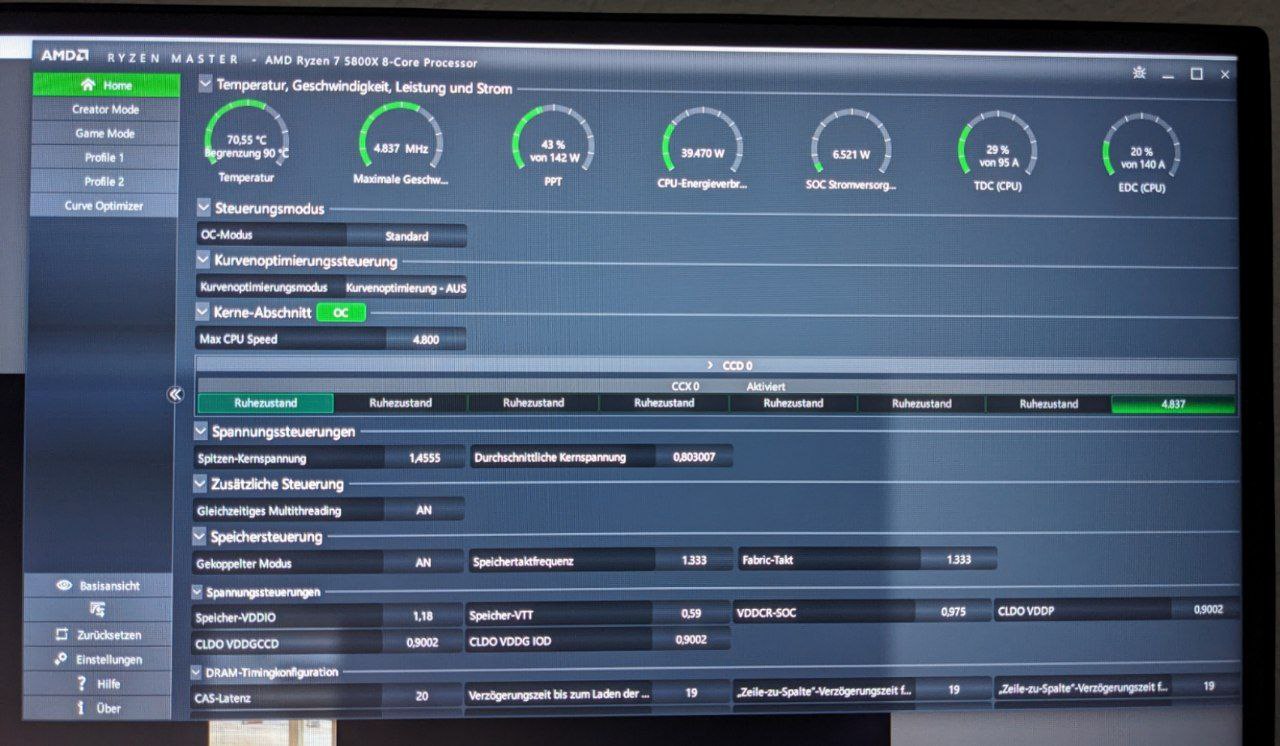Open the Über dialog
The image size is (1280, 746).
point(98,708)
